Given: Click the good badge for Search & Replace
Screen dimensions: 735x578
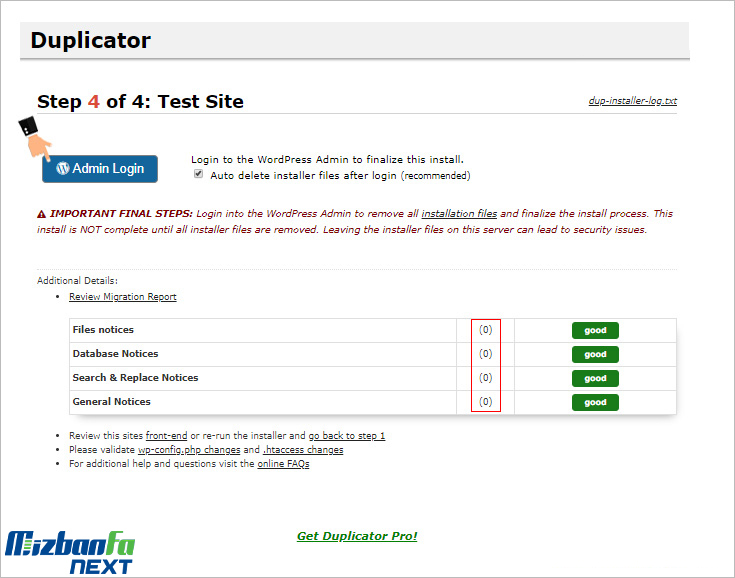Looking at the screenshot, I should pyautogui.click(x=595, y=378).
